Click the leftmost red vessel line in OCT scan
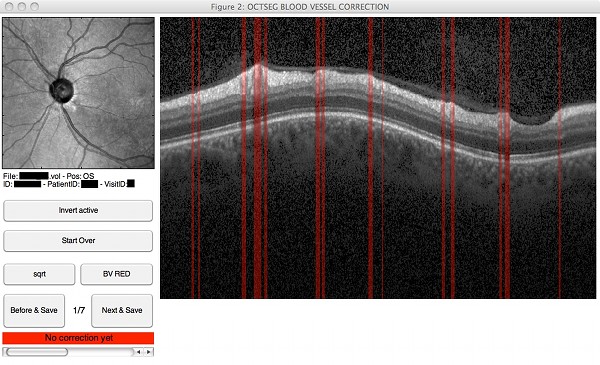This screenshot has height=365, width=600. click(x=193, y=158)
